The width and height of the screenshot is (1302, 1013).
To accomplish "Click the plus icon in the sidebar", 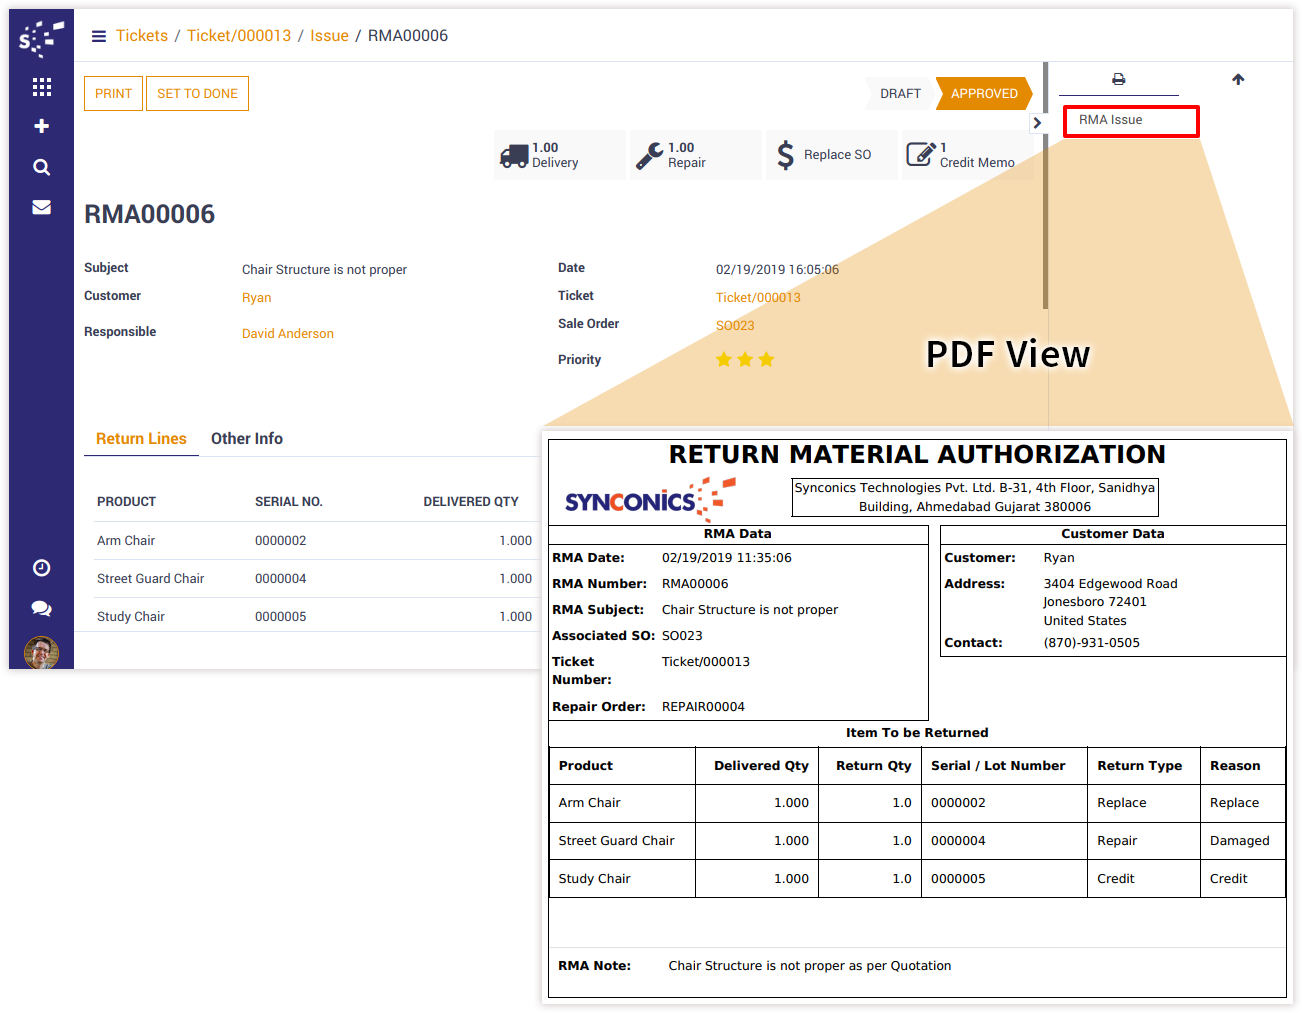I will 41,126.
